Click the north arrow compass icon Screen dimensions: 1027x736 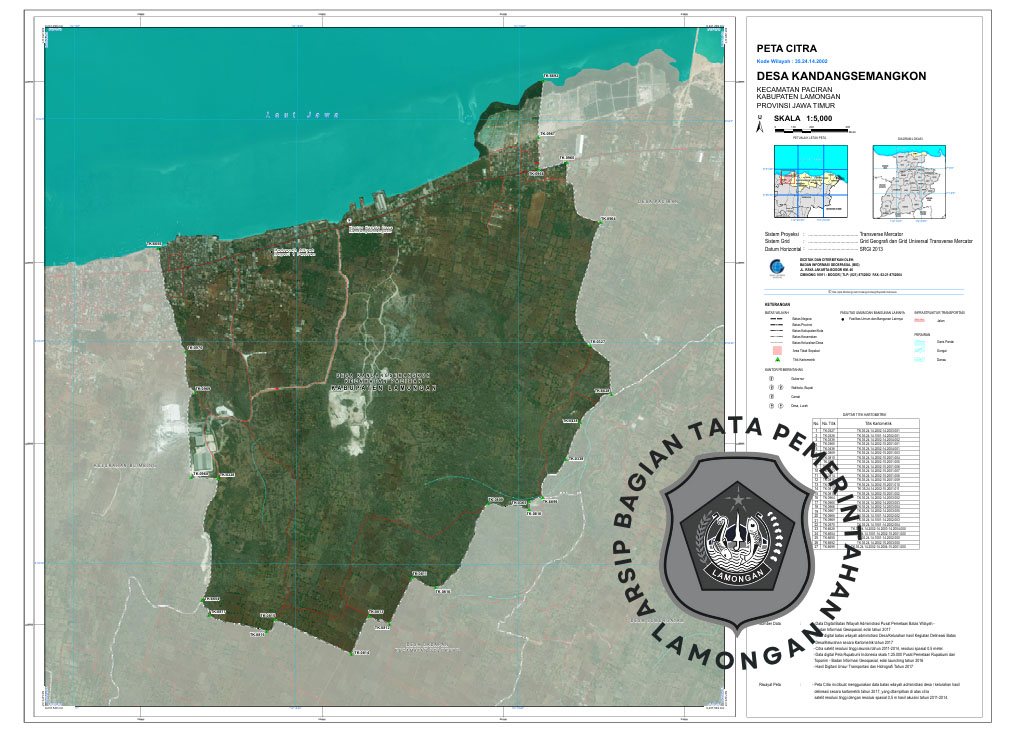point(761,125)
